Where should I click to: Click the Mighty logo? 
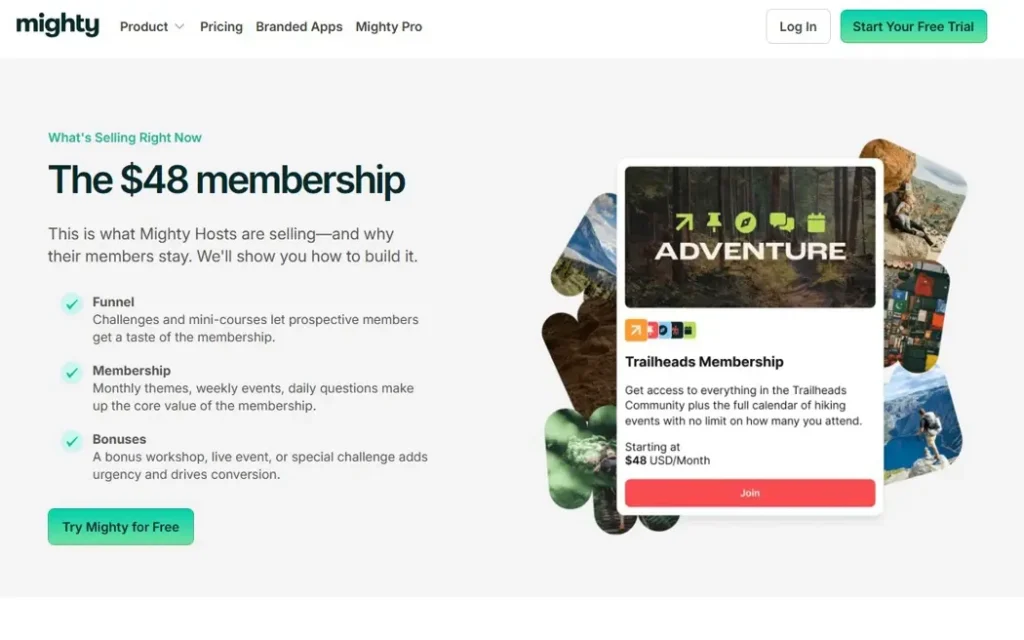(x=57, y=25)
